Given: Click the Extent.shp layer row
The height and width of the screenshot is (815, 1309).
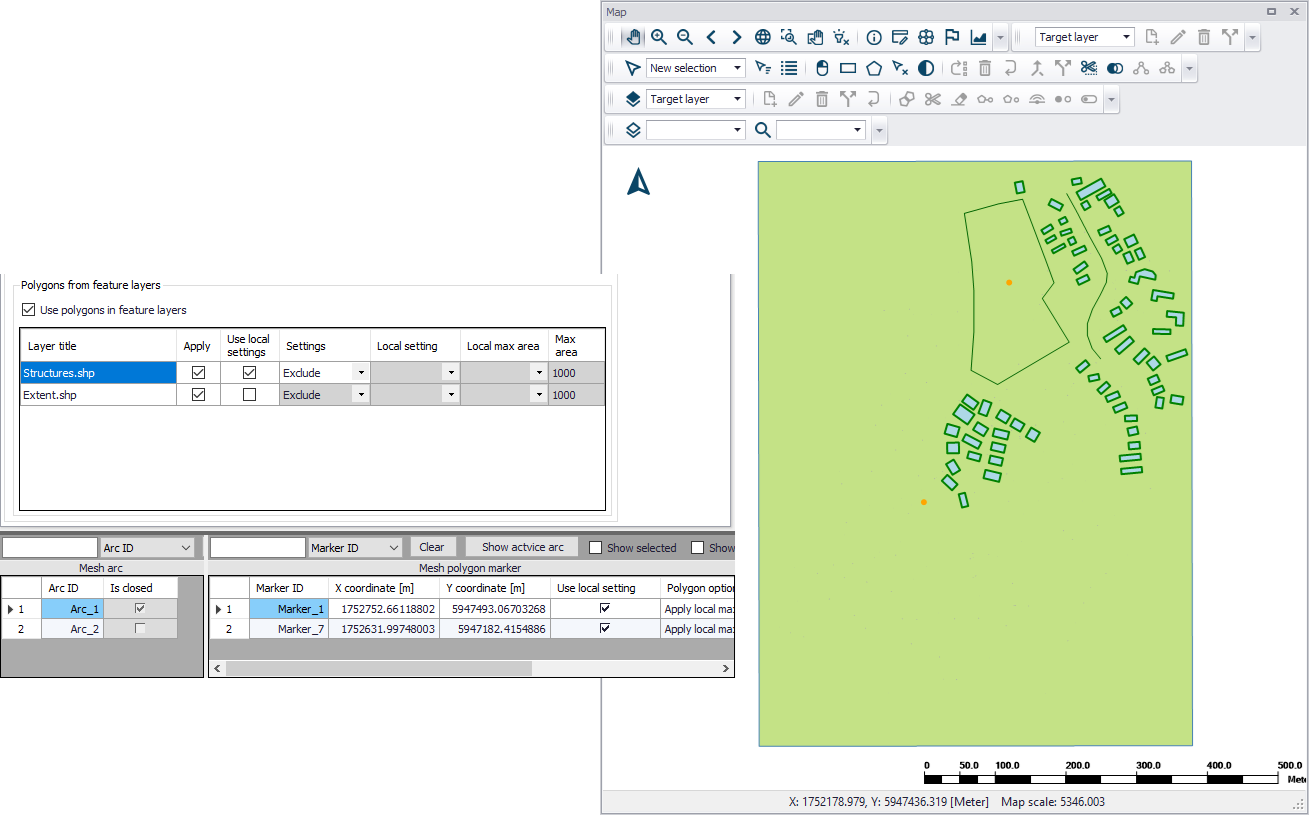Looking at the screenshot, I should 313,395.
